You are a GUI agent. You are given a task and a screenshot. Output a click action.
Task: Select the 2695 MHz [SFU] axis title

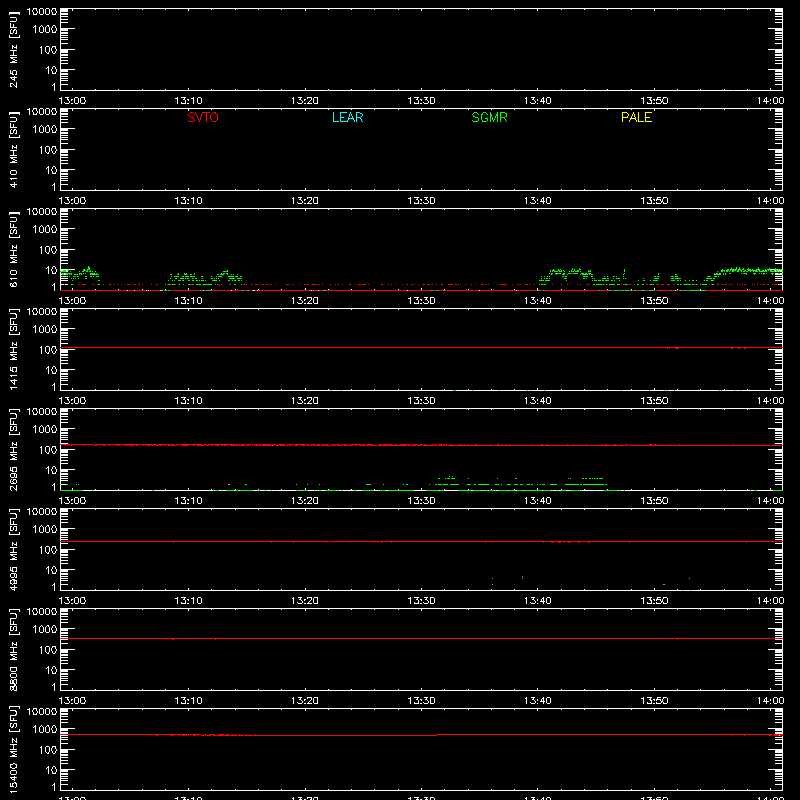pos(14,449)
